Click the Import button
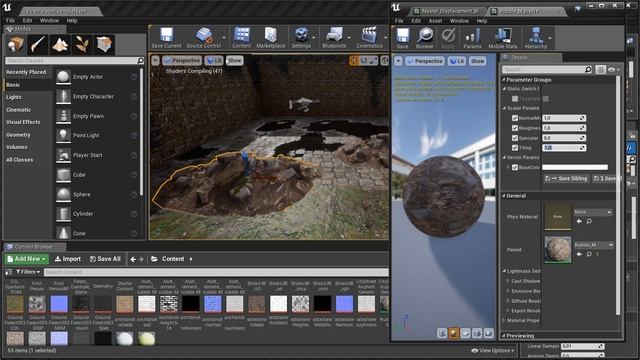Image resolution: width=640 pixels, height=360 pixels. [68, 259]
